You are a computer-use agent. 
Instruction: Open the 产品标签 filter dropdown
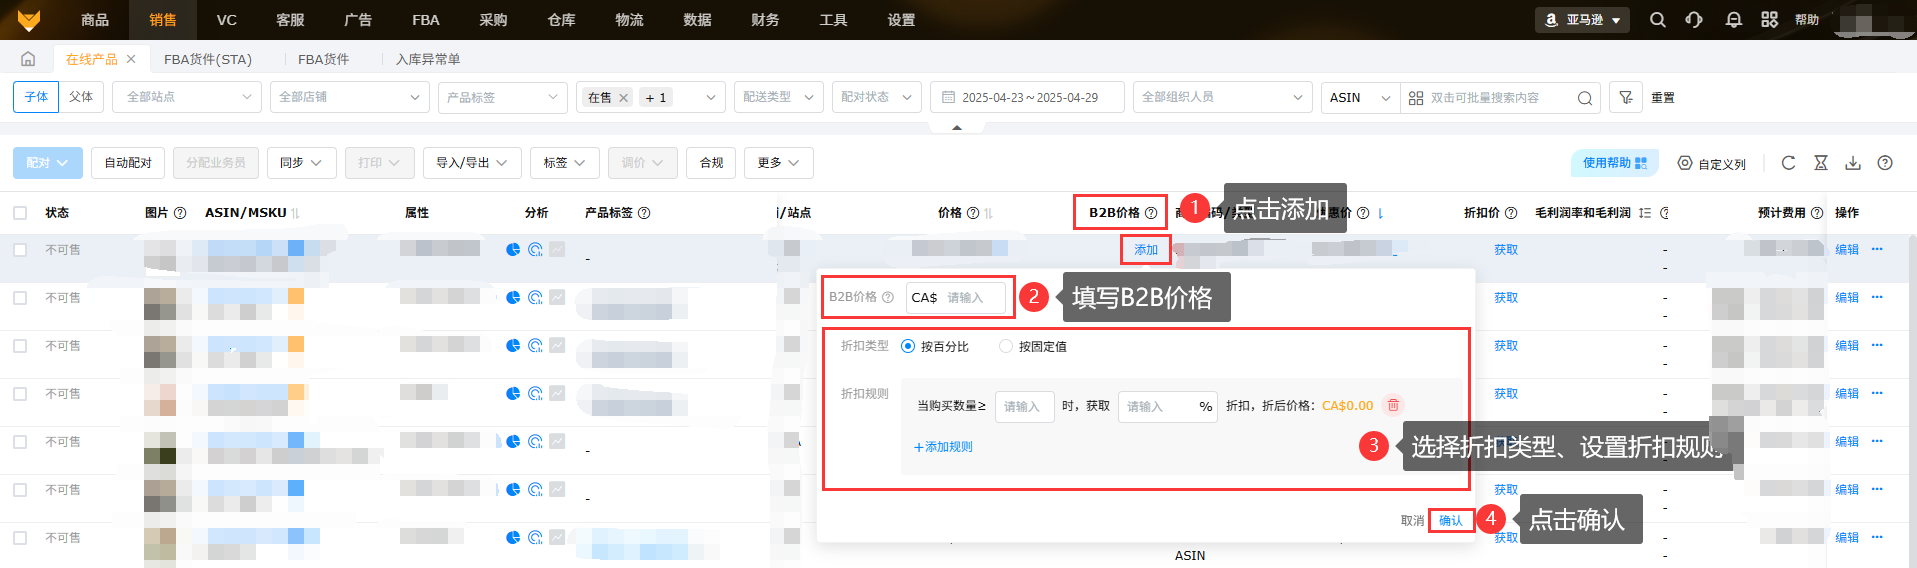tap(503, 97)
